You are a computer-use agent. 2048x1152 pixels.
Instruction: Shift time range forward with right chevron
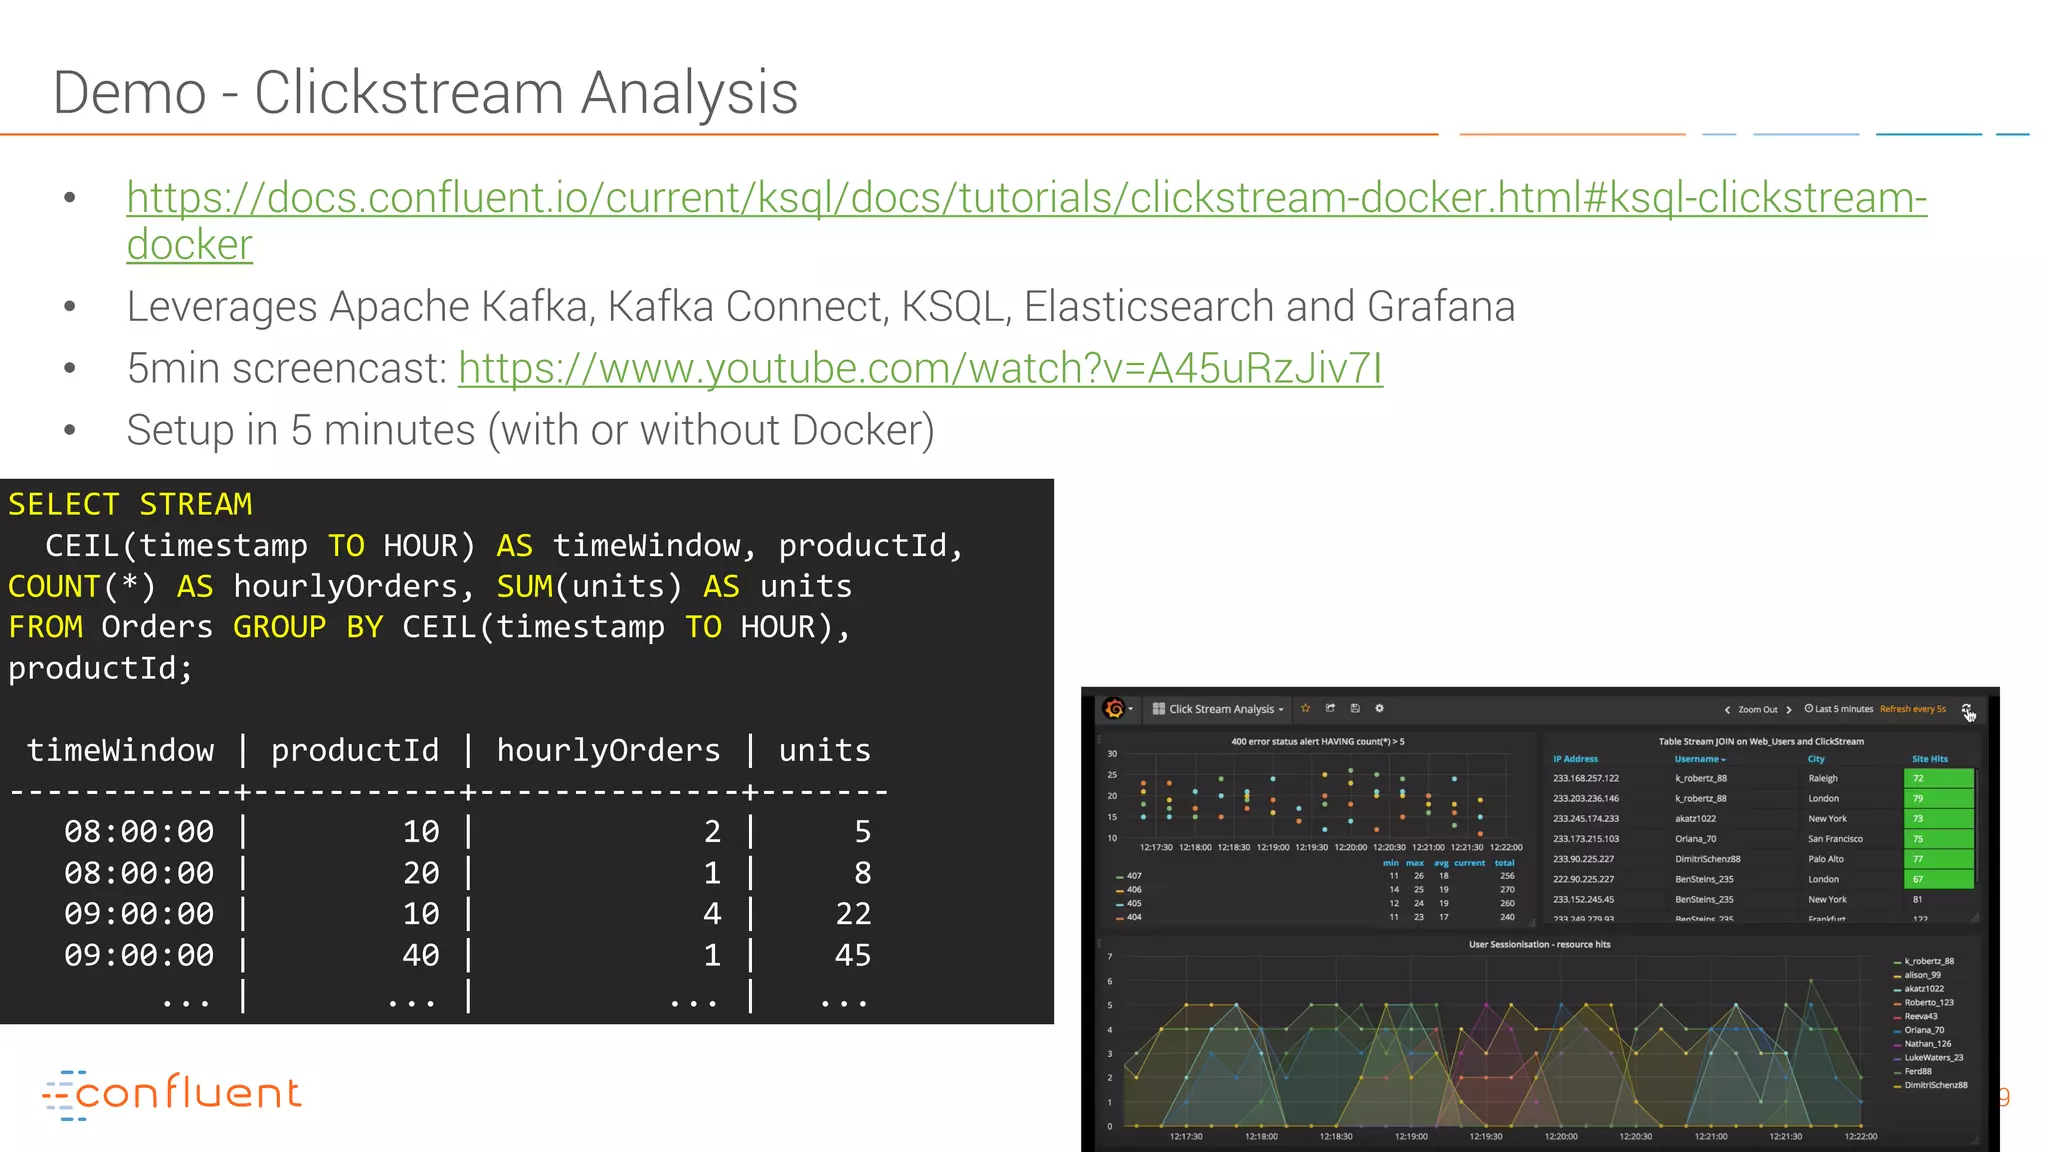point(1789,710)
